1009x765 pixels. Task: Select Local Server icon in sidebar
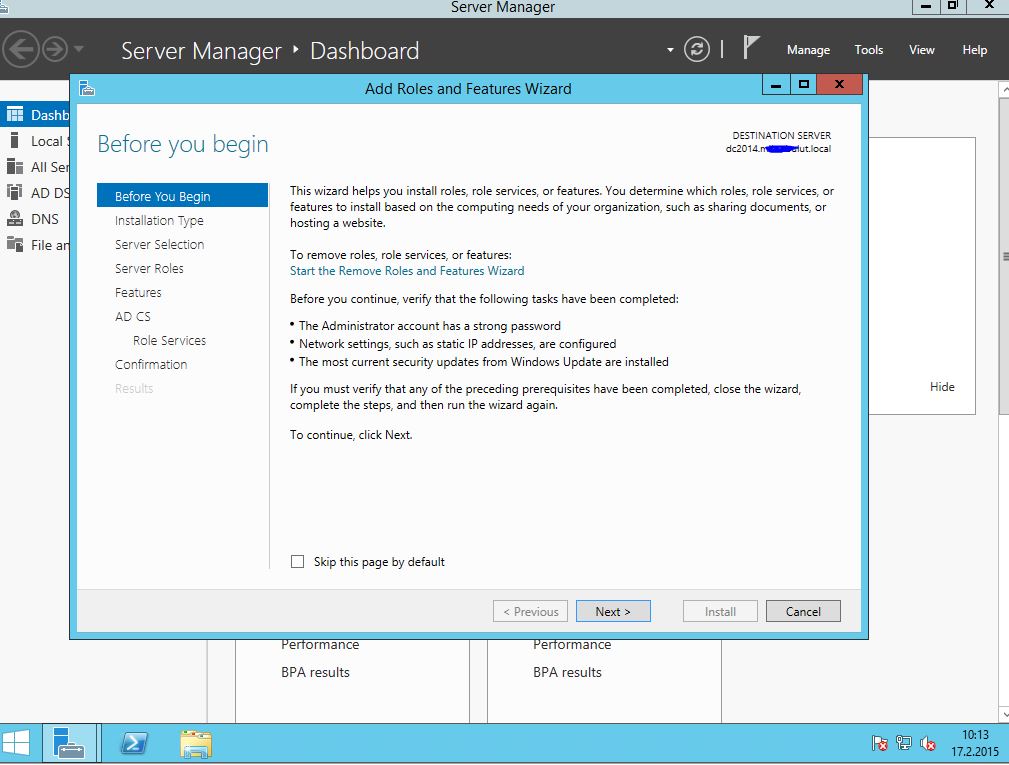tap(15, 140)
